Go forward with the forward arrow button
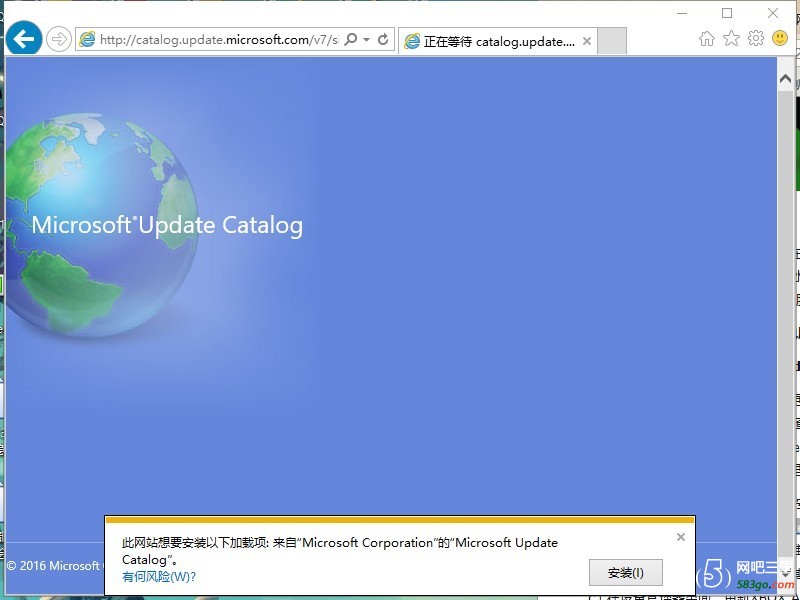The height and width of the screenshot is (600, 800). click(59, 39)
